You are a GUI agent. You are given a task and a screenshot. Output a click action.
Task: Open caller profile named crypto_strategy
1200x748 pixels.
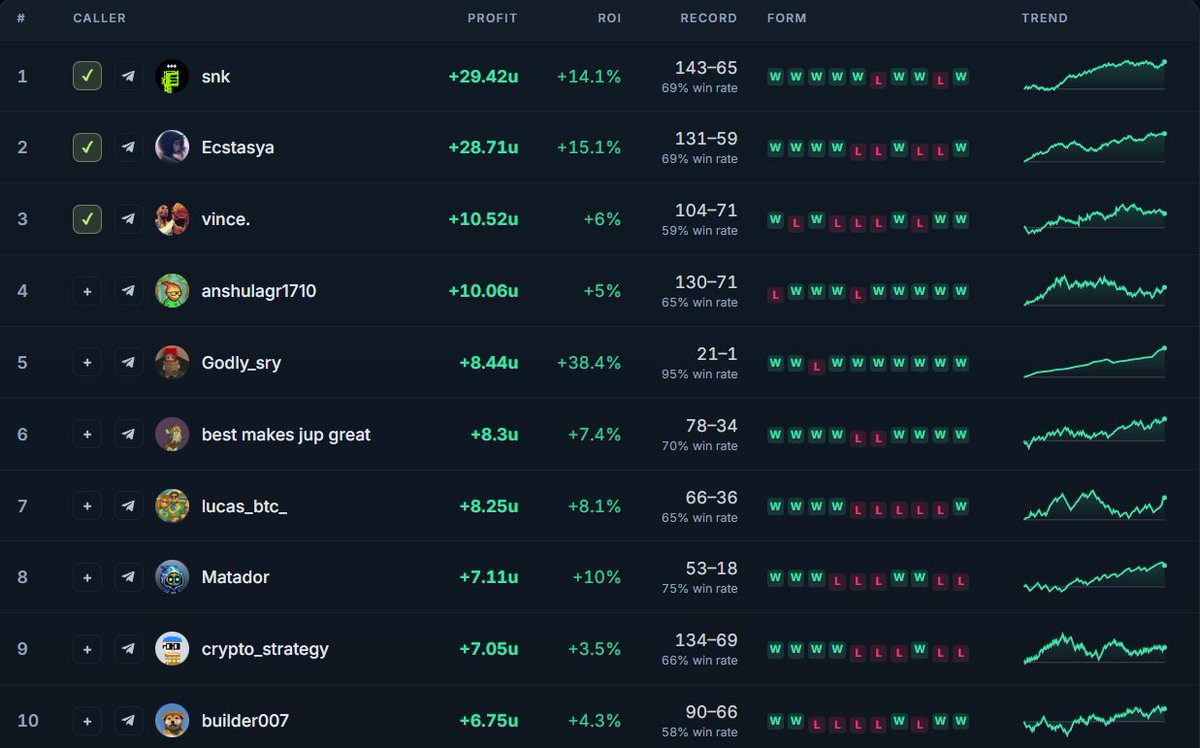[265, 649]
